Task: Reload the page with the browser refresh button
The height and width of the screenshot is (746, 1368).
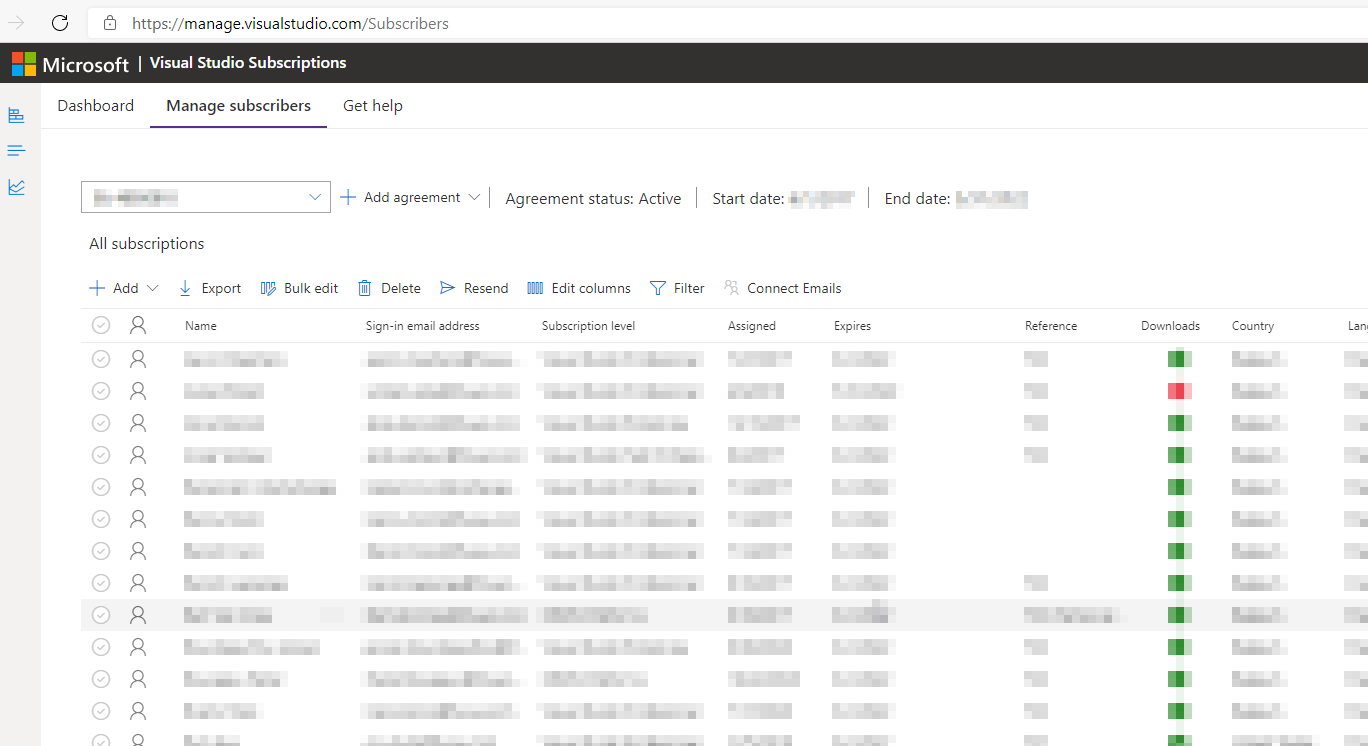Action: click(x=59, y=23)
